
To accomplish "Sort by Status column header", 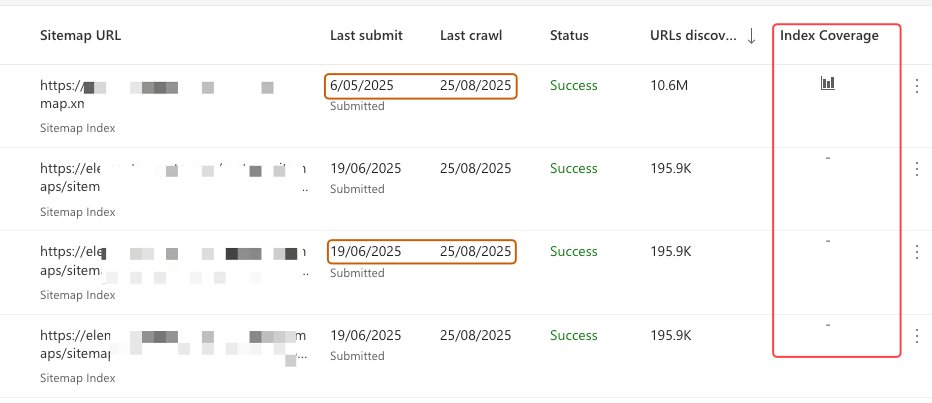I will pos(569,36).
